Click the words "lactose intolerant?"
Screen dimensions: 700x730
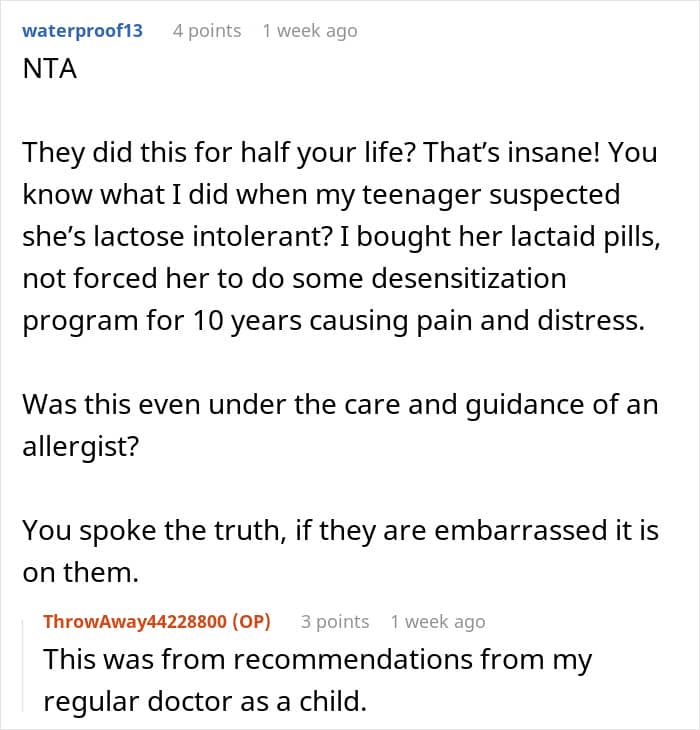click(213, 237)
